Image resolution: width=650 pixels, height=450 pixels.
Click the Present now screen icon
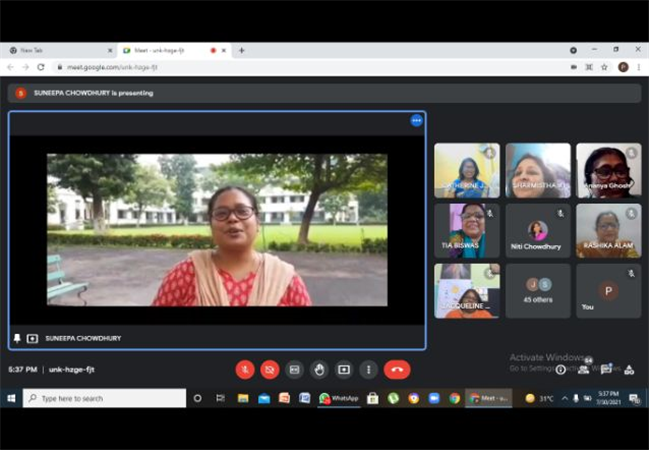click(344, 369)
